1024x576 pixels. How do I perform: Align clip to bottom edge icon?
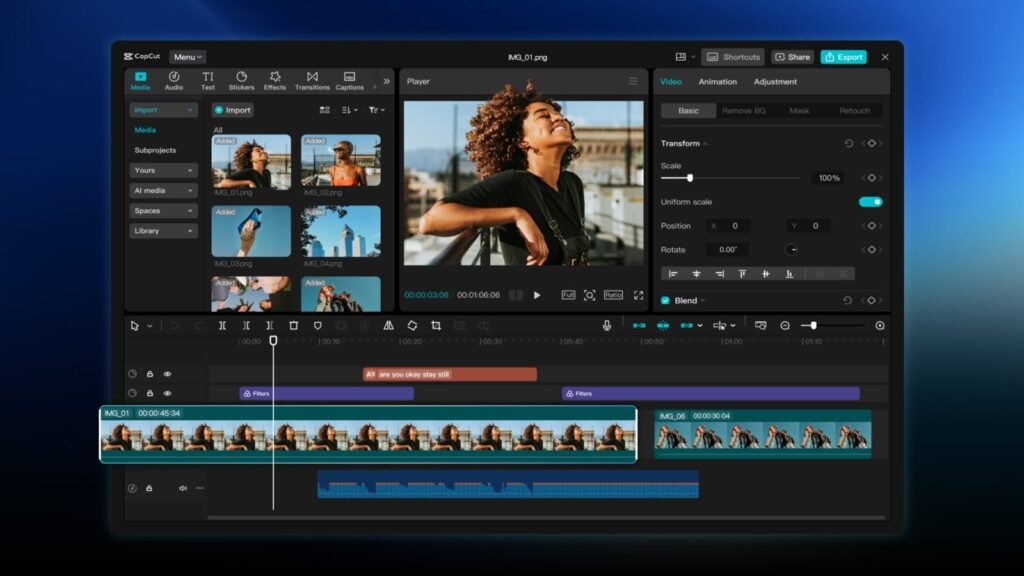789,274
